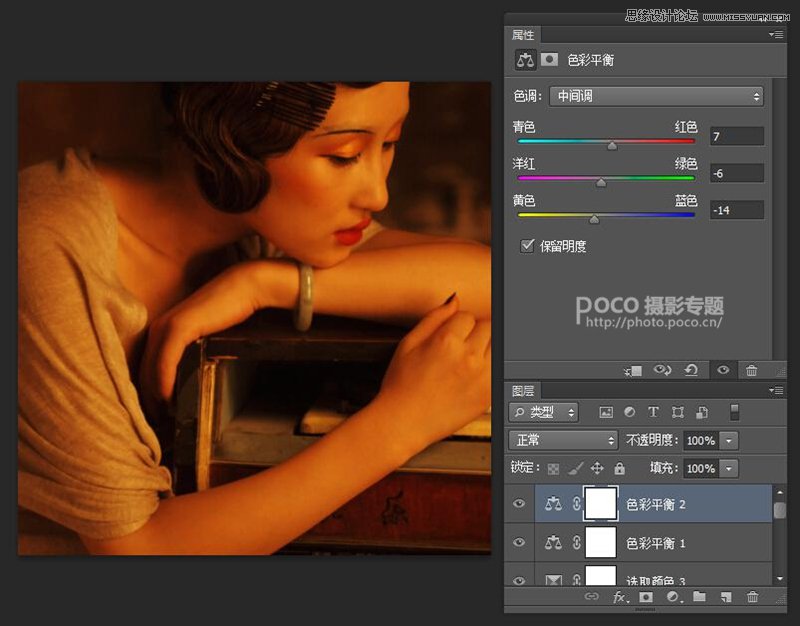Hide the 选取颜色 3 layer

coord(519,581)
